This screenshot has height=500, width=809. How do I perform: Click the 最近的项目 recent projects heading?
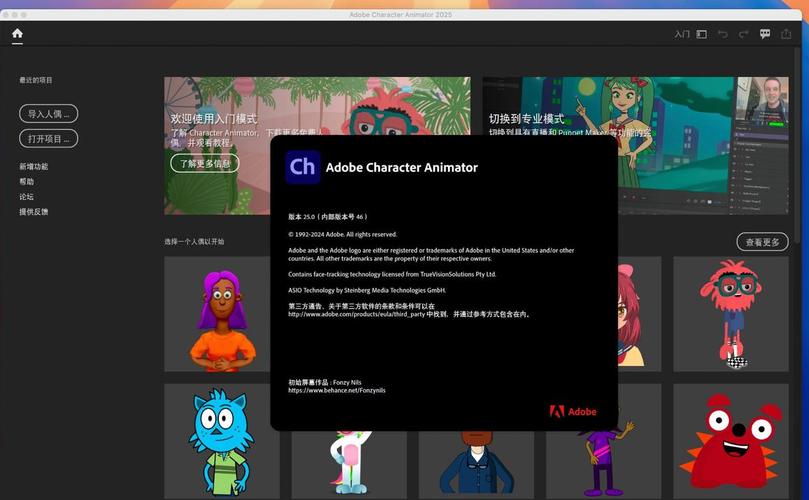click(x=36, y=80)
